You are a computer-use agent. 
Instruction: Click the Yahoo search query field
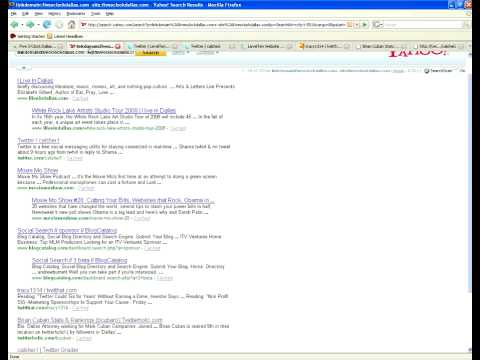coord(75,53)
